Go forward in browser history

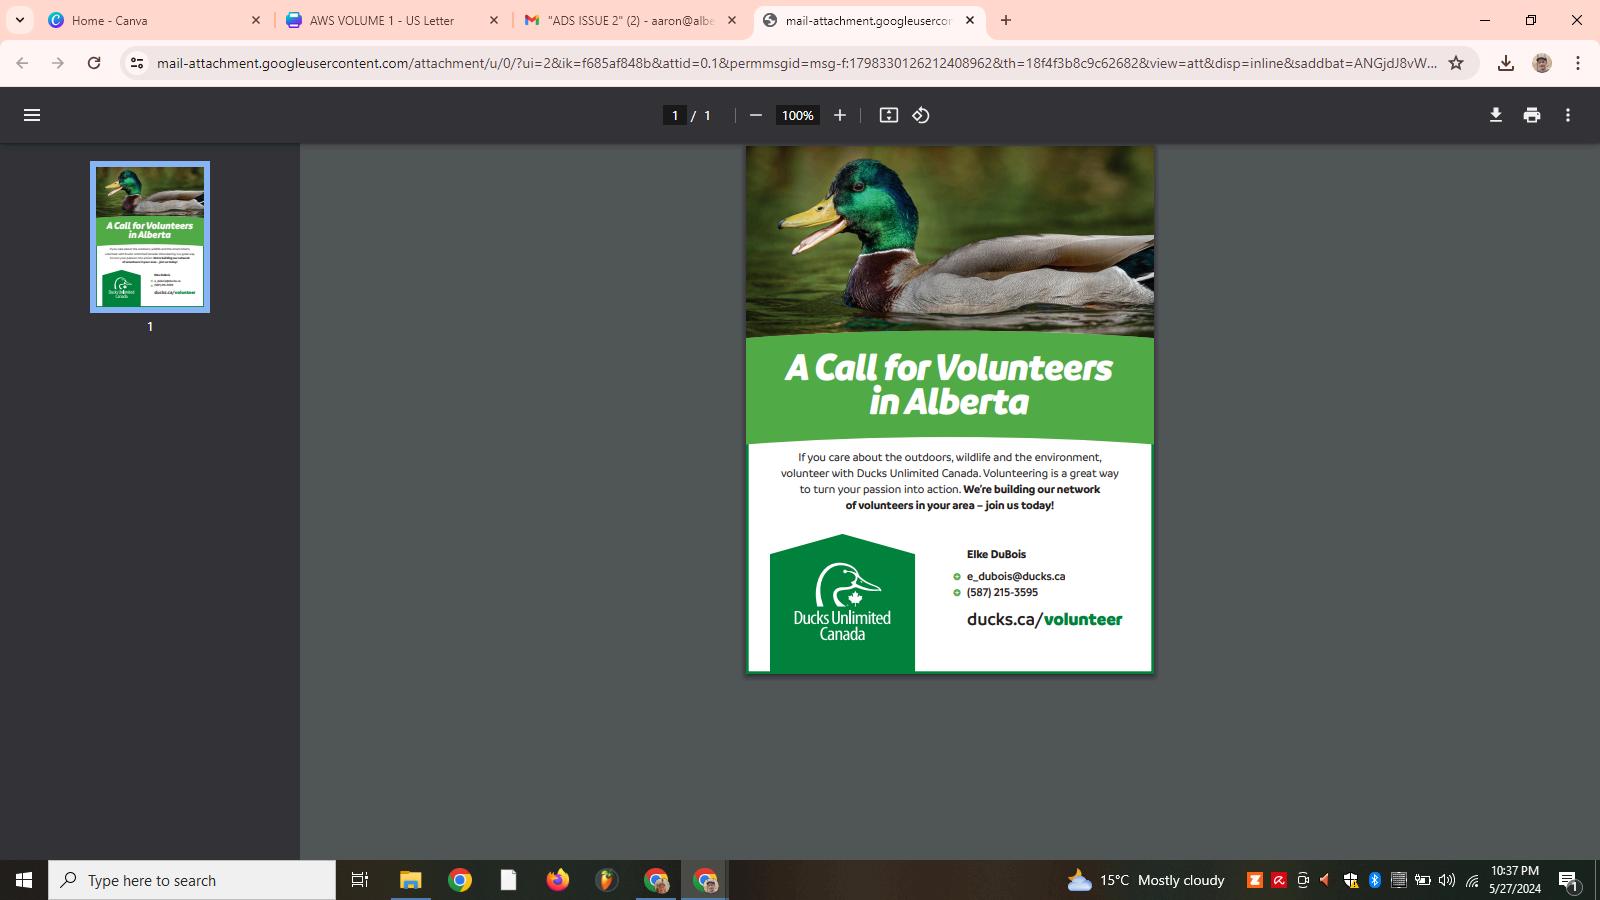click(x=58, y=63)
